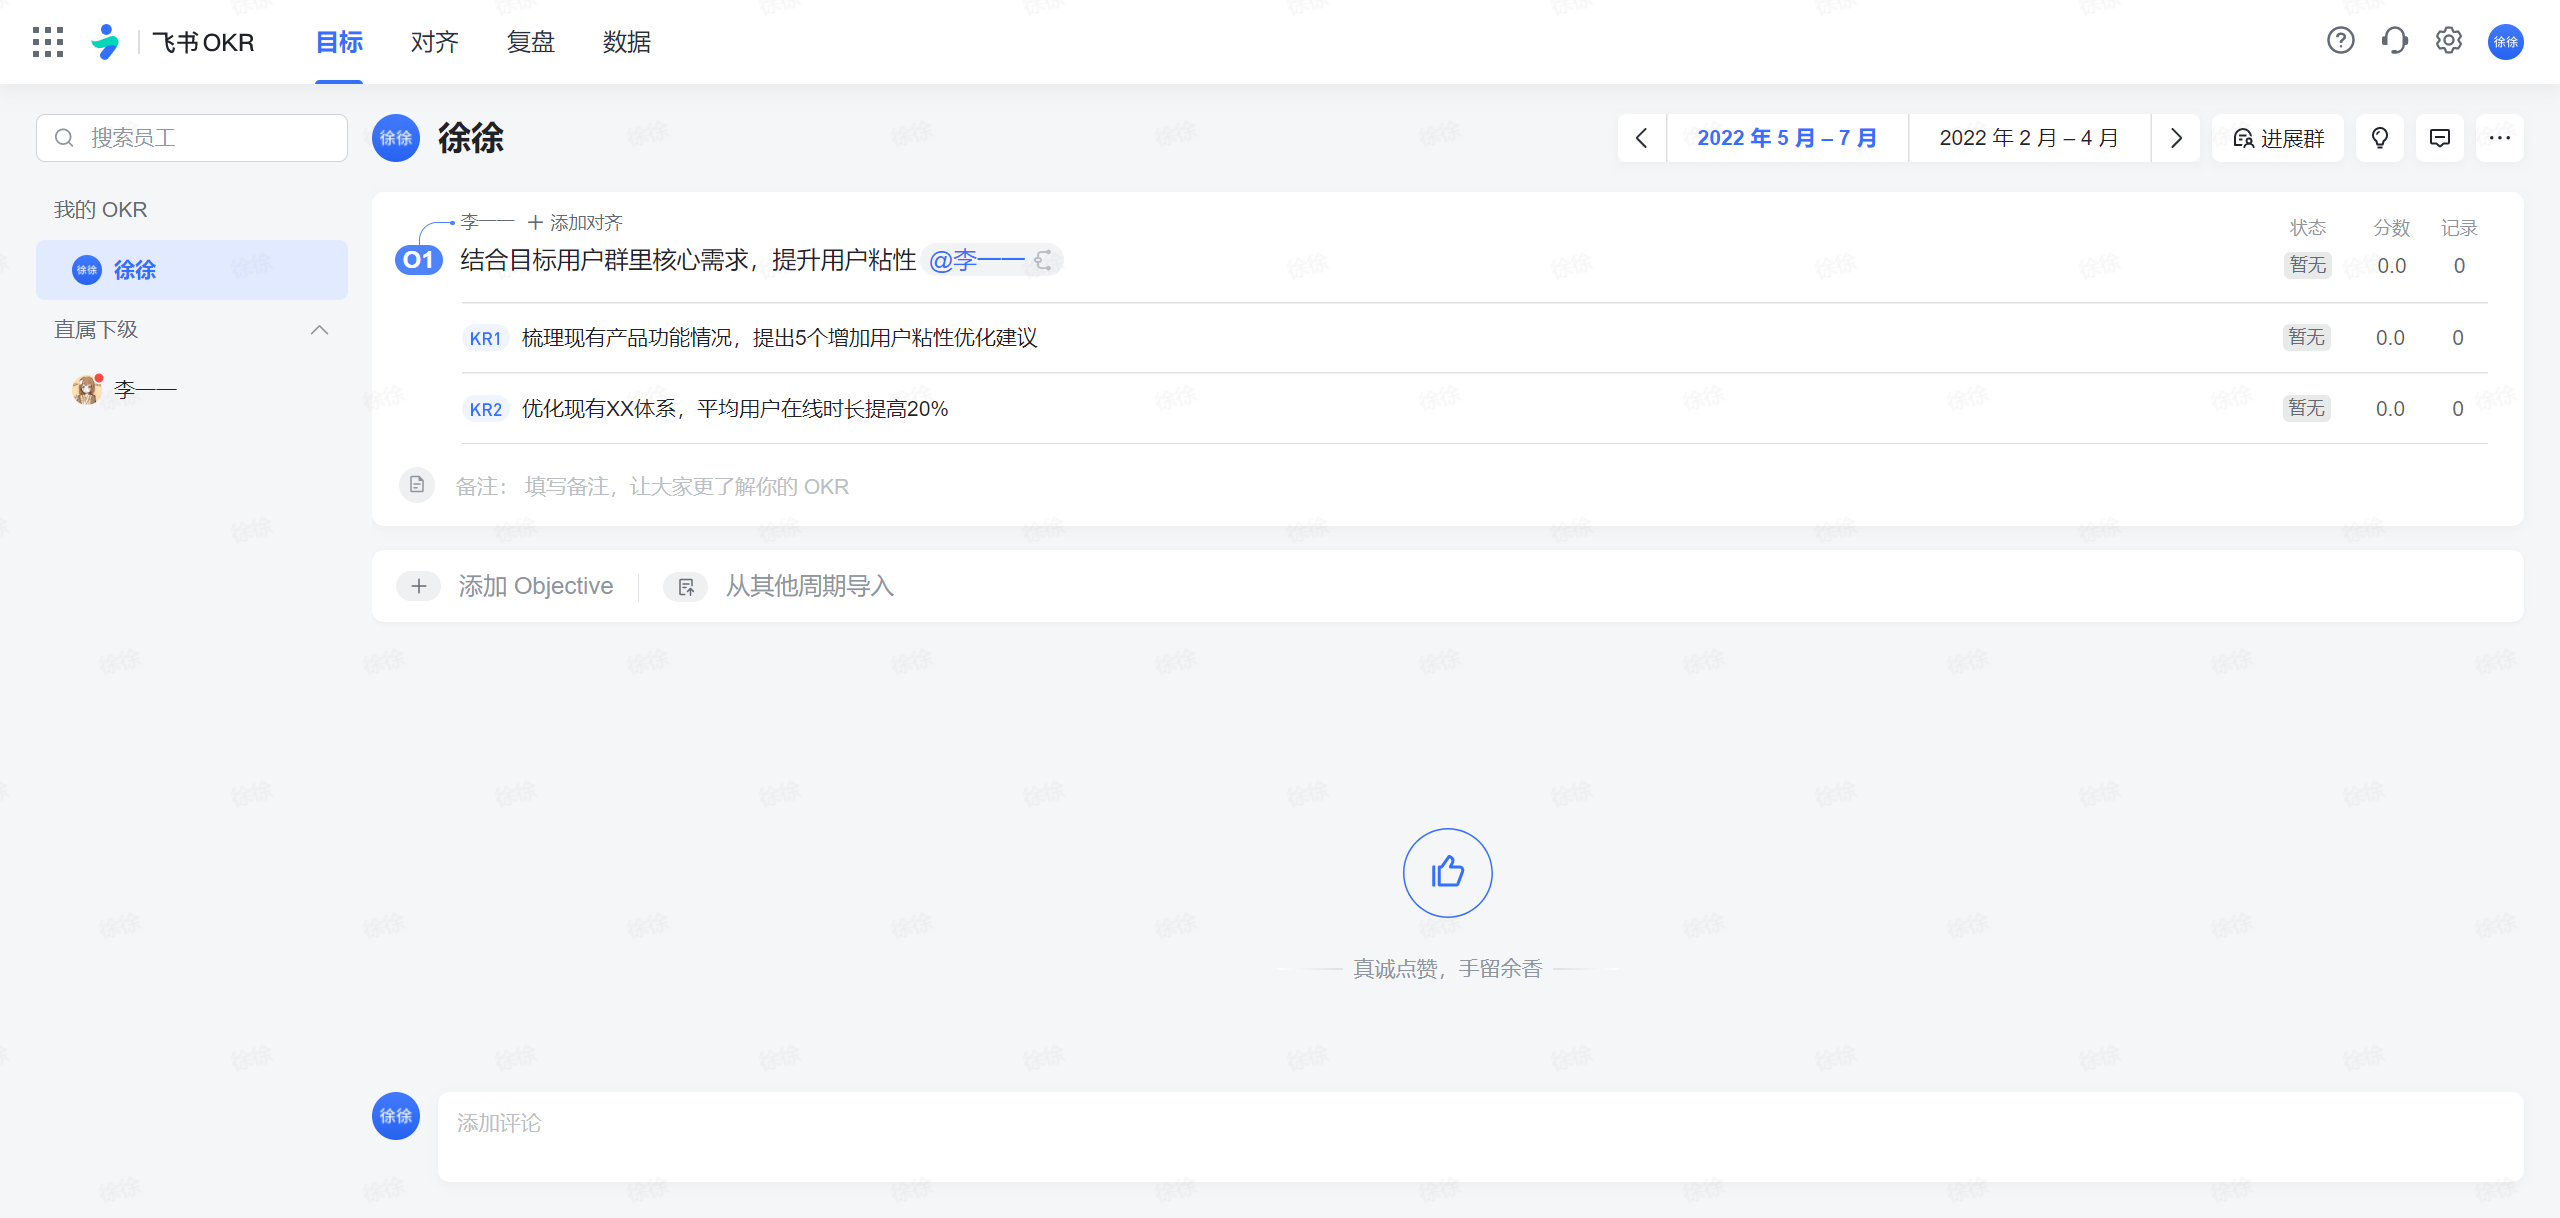The width and height of the screenshot is (2560, 1218).
Task: Go to previous period with left chevron
Action: pos(1642,138)
